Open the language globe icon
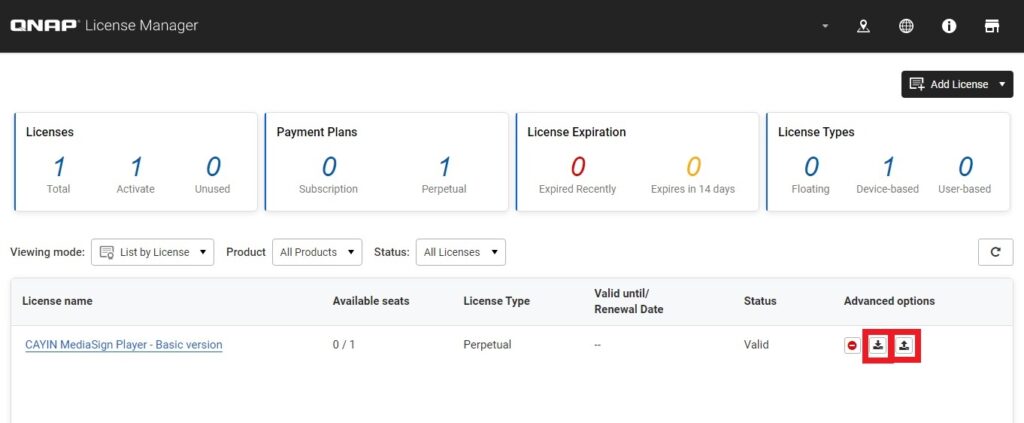 tap(906, 26)
